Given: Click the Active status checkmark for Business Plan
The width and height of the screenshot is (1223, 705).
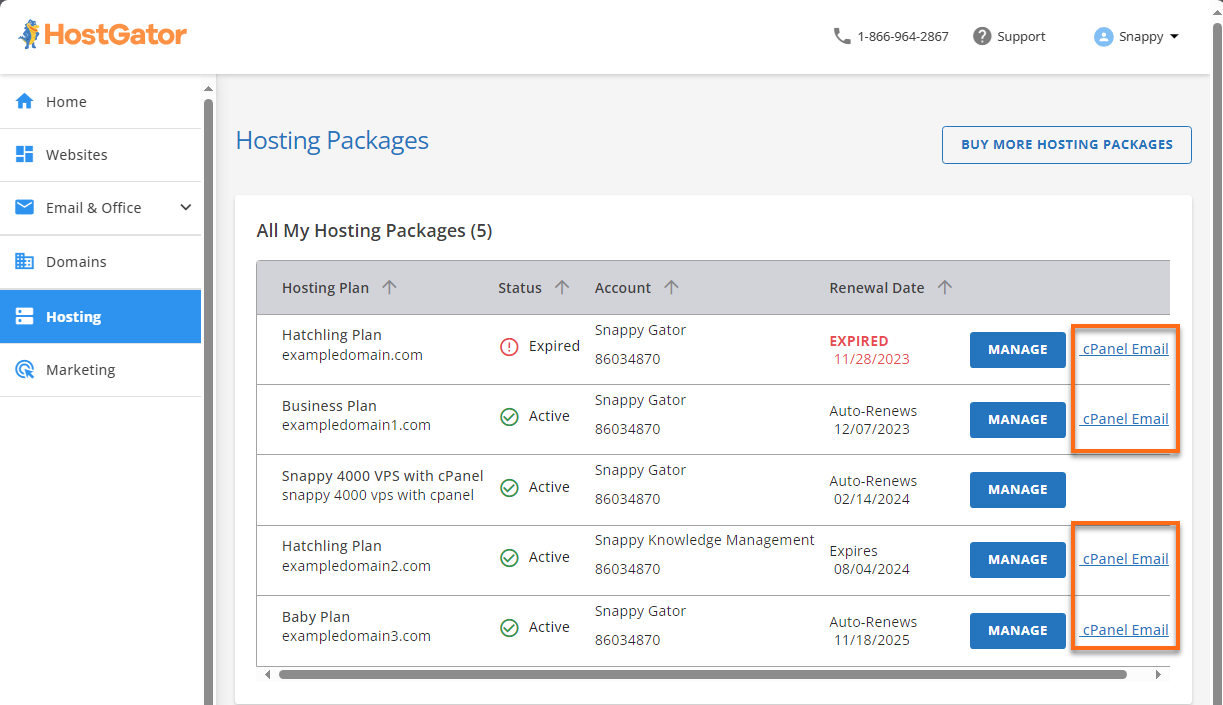Looking at the screenshot, I should (x=509, y=416).
